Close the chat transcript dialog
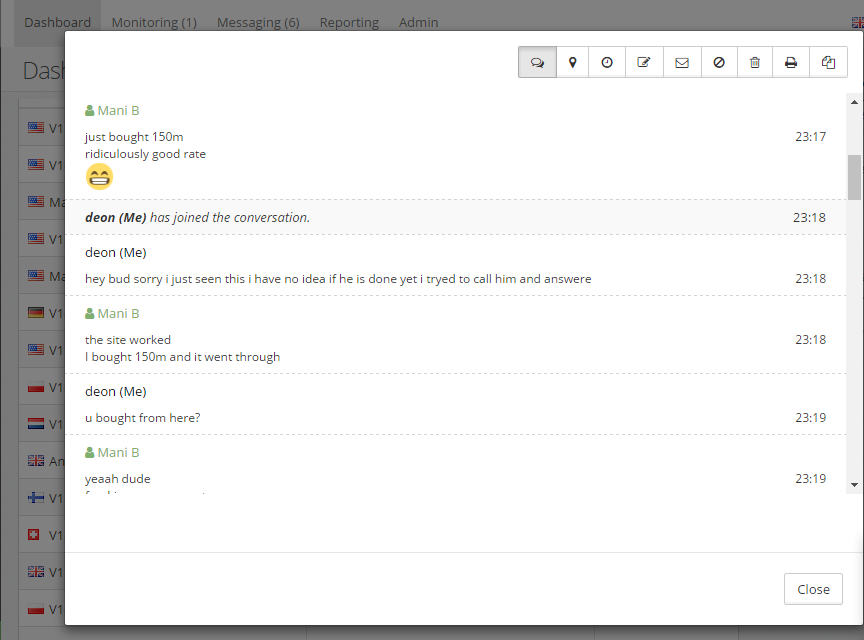Screen dimensions: 864x640 pos(813,589)
